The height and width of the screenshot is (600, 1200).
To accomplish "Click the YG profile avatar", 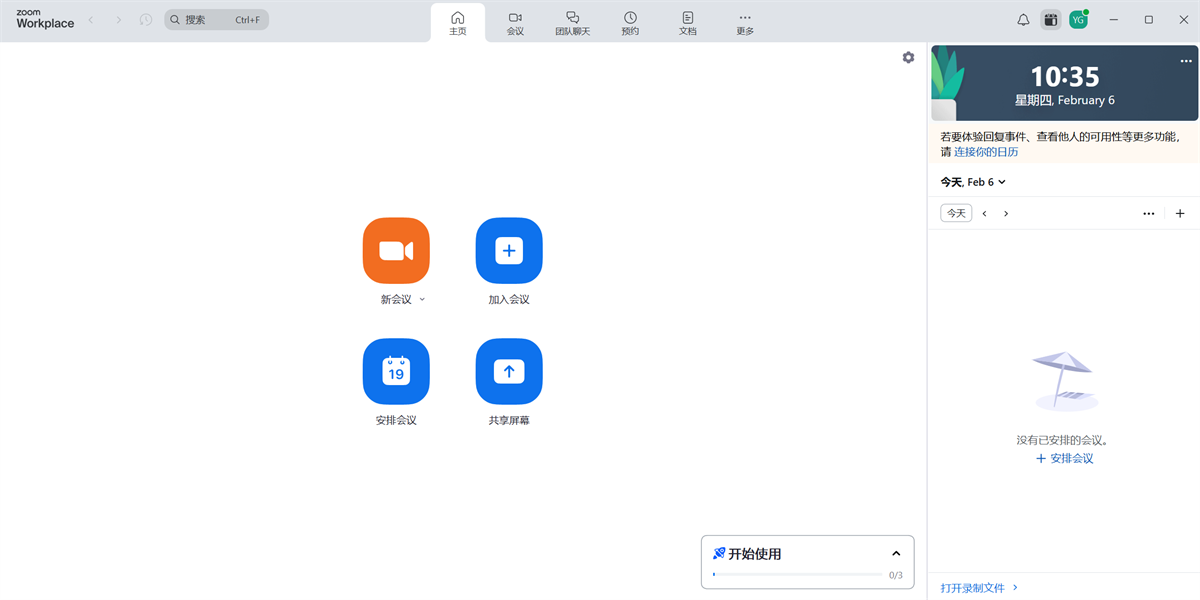I will tap(1078, 19).
